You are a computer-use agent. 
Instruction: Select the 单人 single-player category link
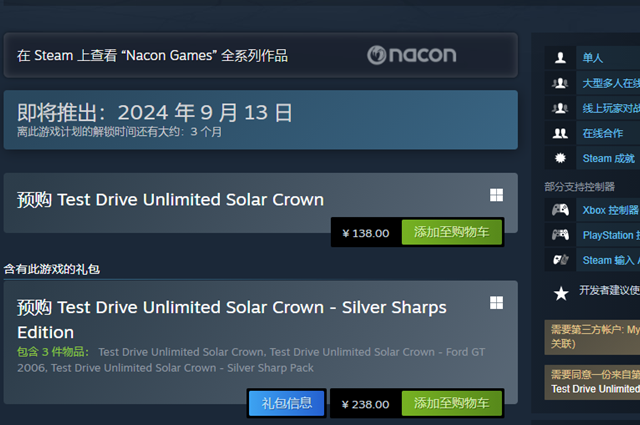click(x=592, y=58)
